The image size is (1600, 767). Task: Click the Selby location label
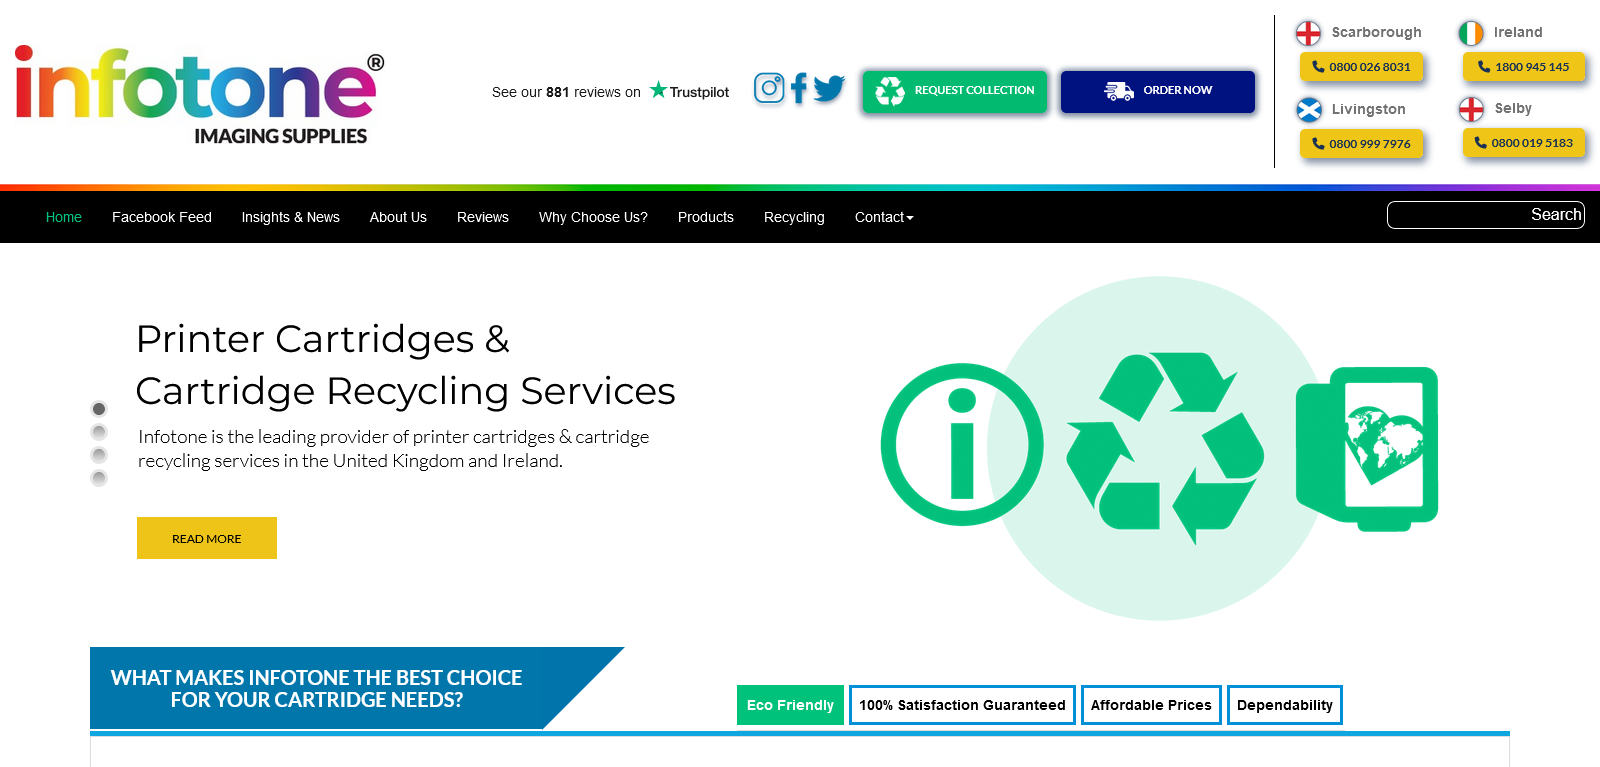[x=1513, y=108]
